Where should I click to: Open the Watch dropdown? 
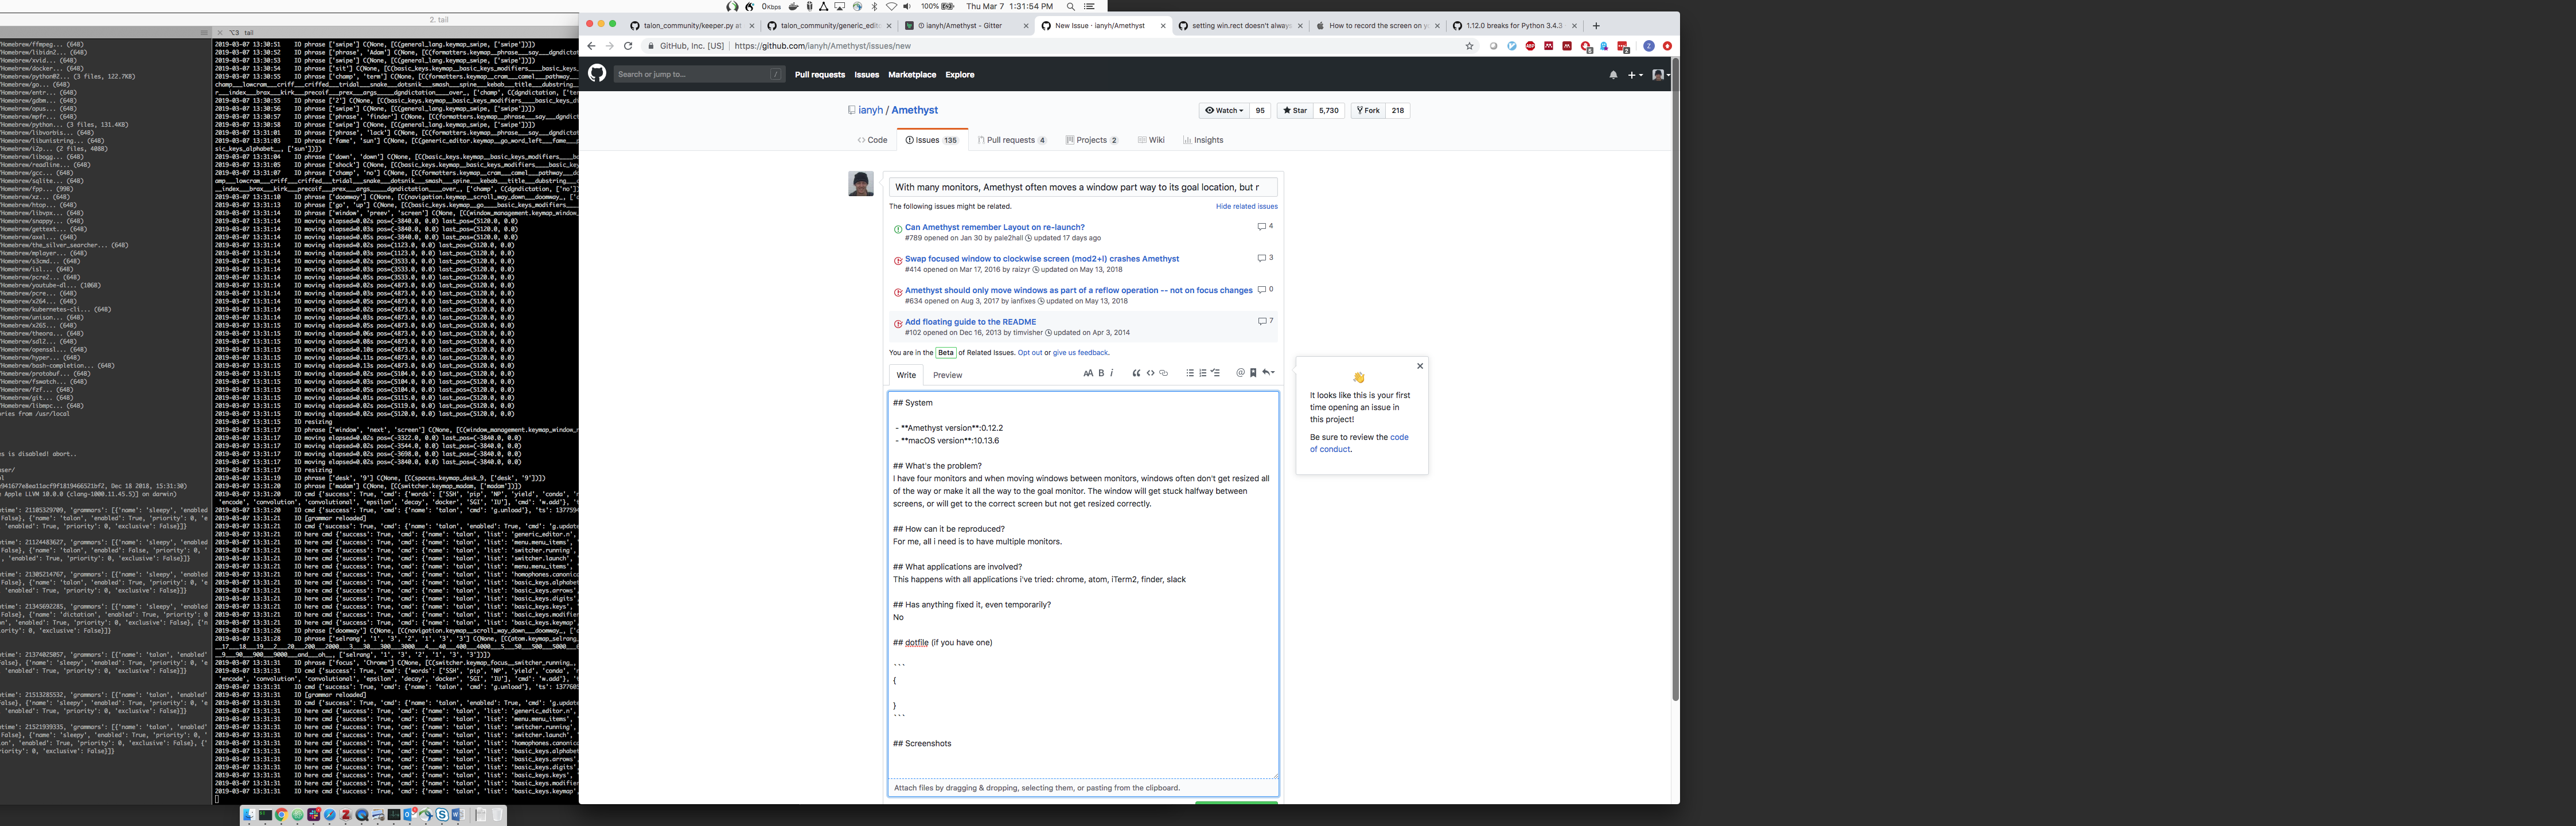point(1224,110)
